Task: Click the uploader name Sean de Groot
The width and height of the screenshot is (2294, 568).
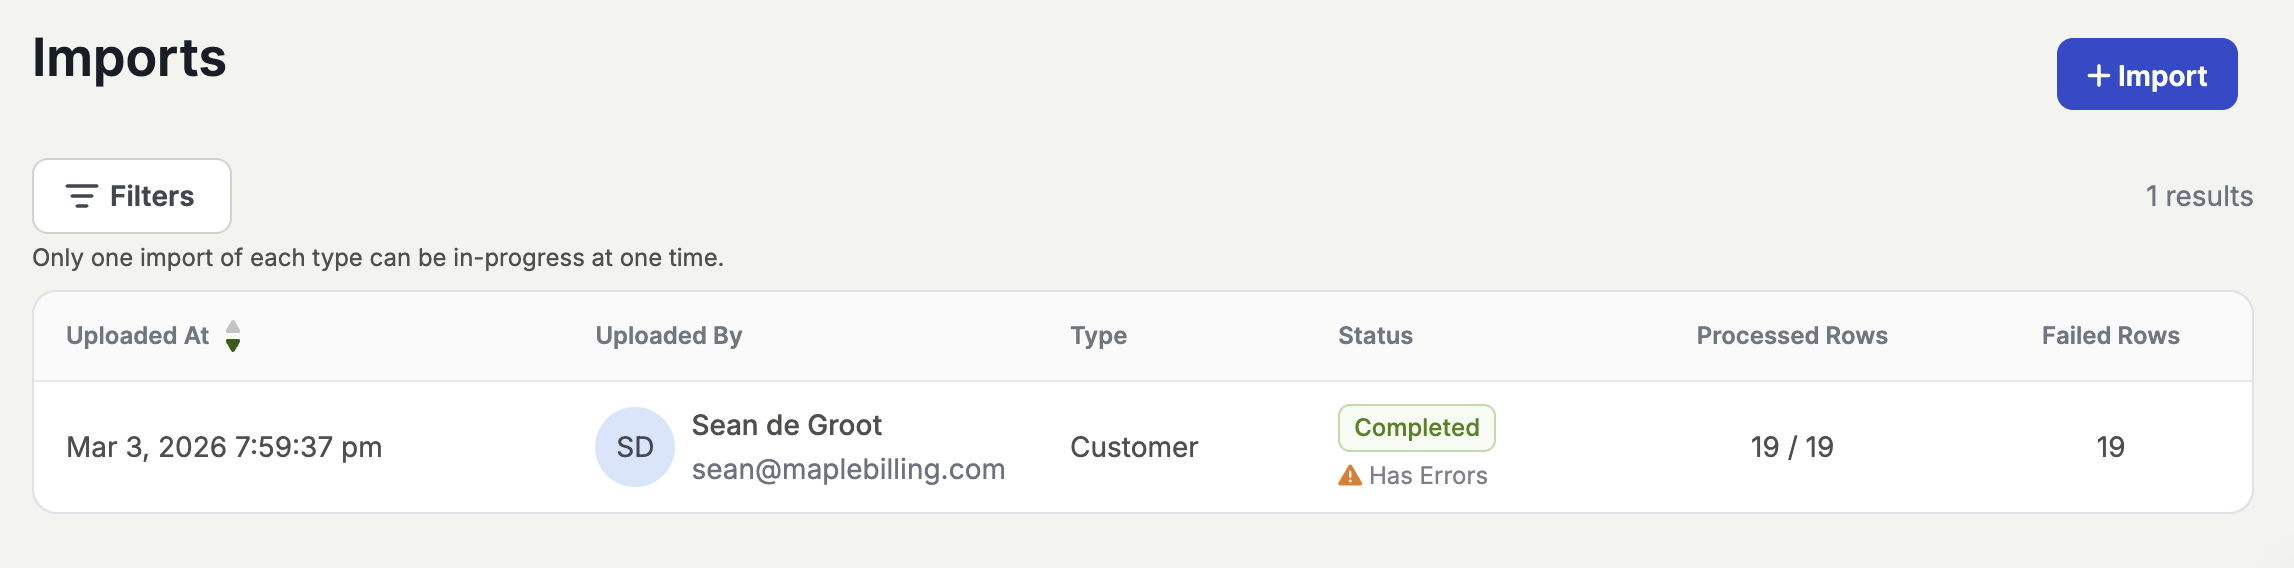Action: (x=786, y=426)
